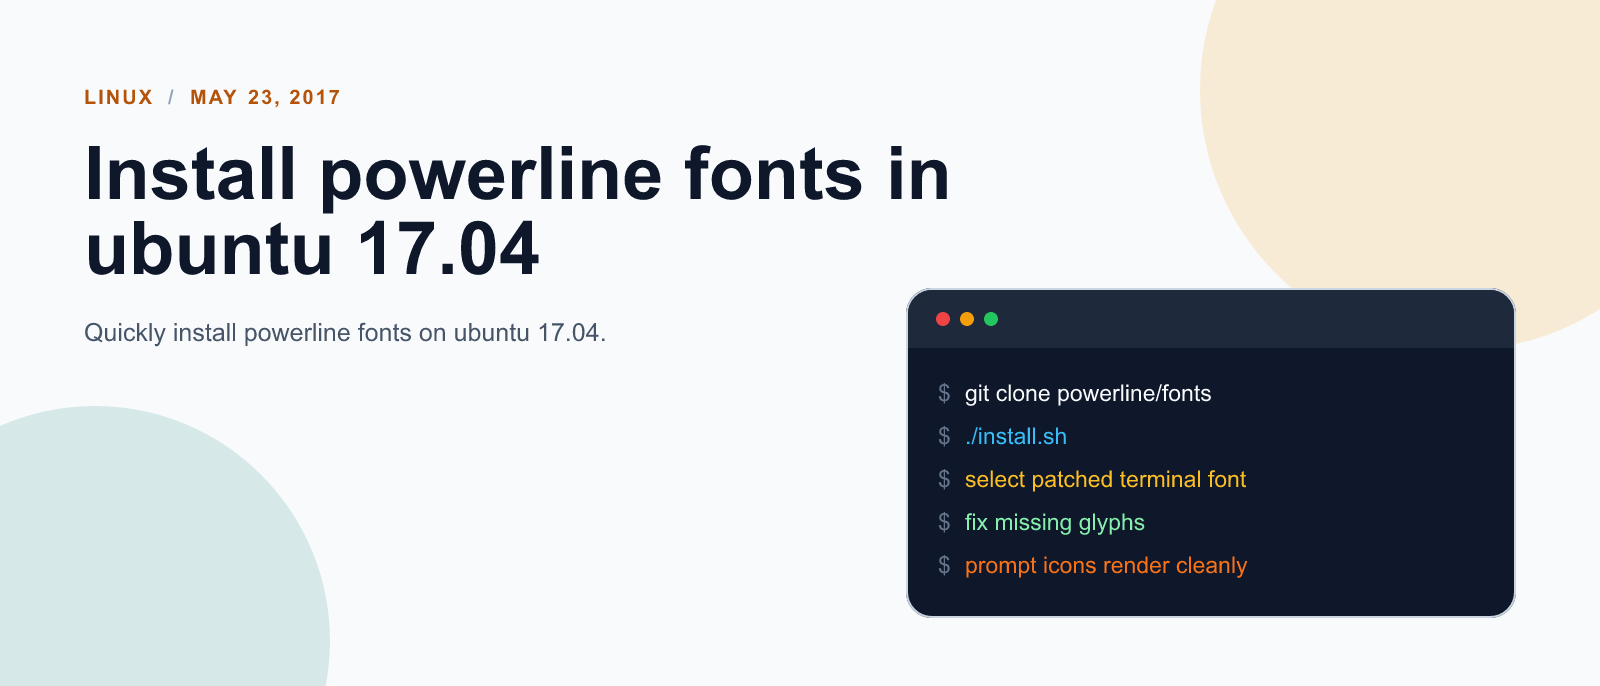Select 'prompt icons render cleanly' line

[x=1106, y=566]
